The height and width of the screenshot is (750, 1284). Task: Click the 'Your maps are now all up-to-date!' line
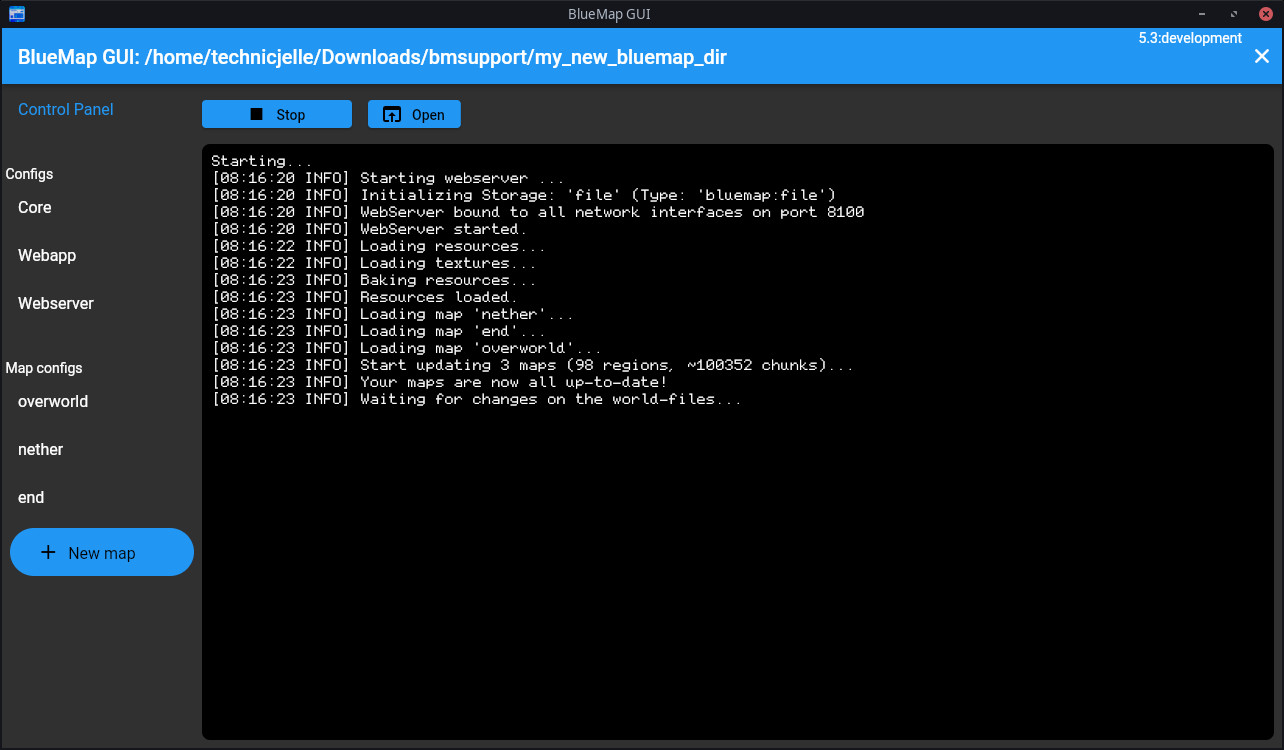[x=439, y=382]
